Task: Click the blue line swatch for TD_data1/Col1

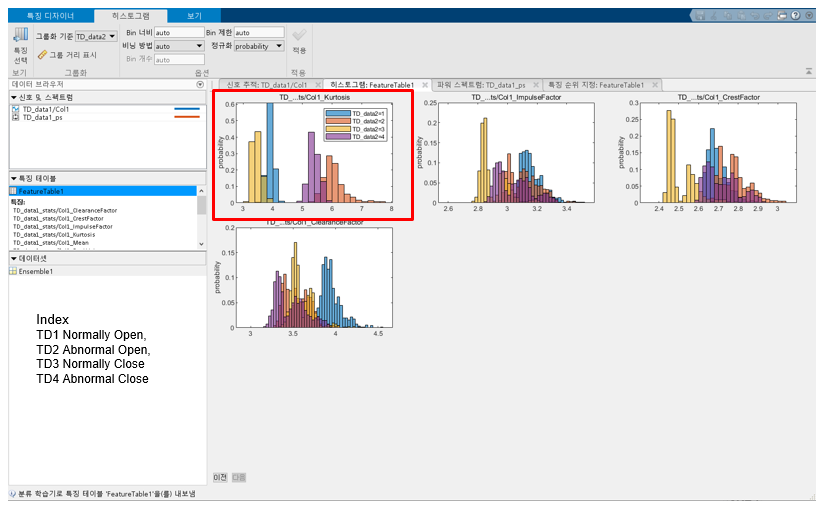Action: click(x=187, y=109)
